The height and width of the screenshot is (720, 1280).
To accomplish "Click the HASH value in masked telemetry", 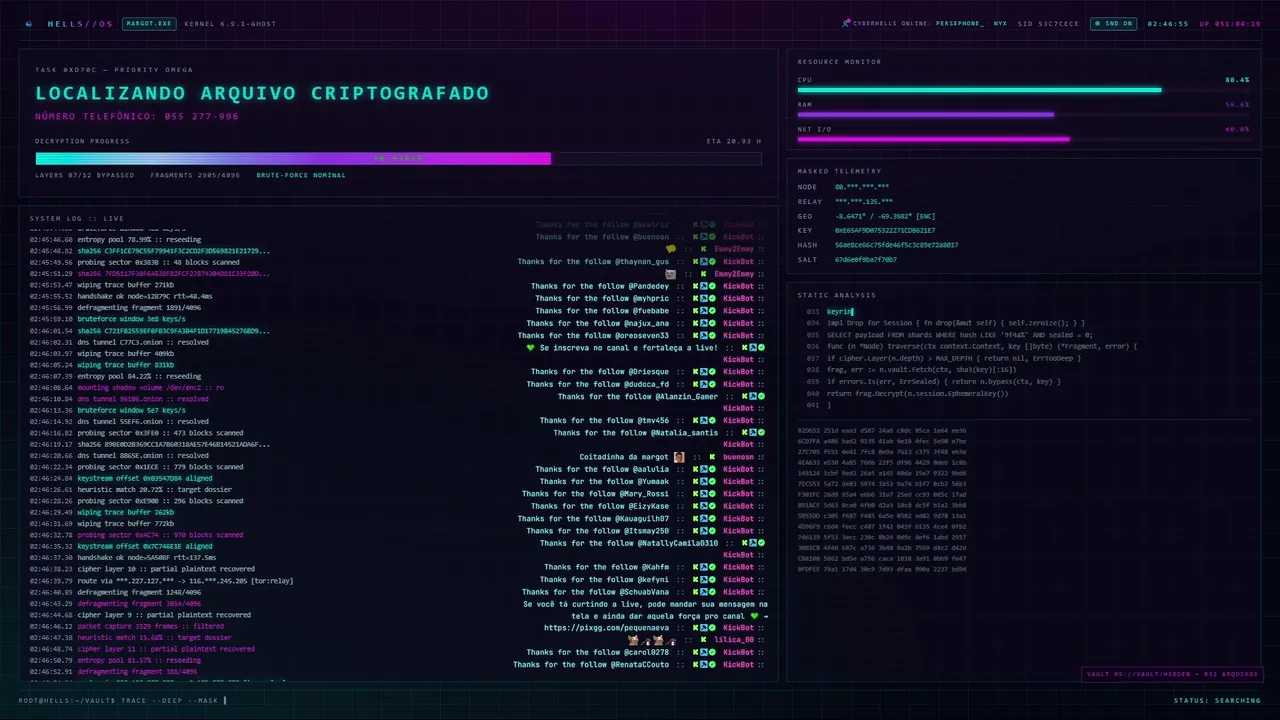I will (896, 245).
